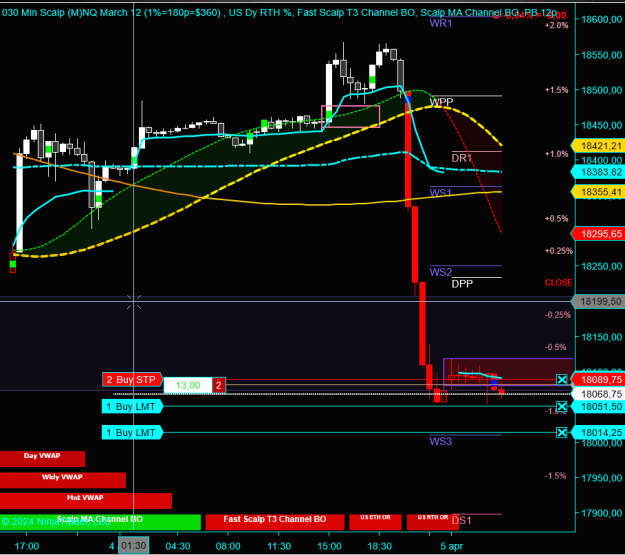Click the 5 apr date axis label

pos(452,546)
